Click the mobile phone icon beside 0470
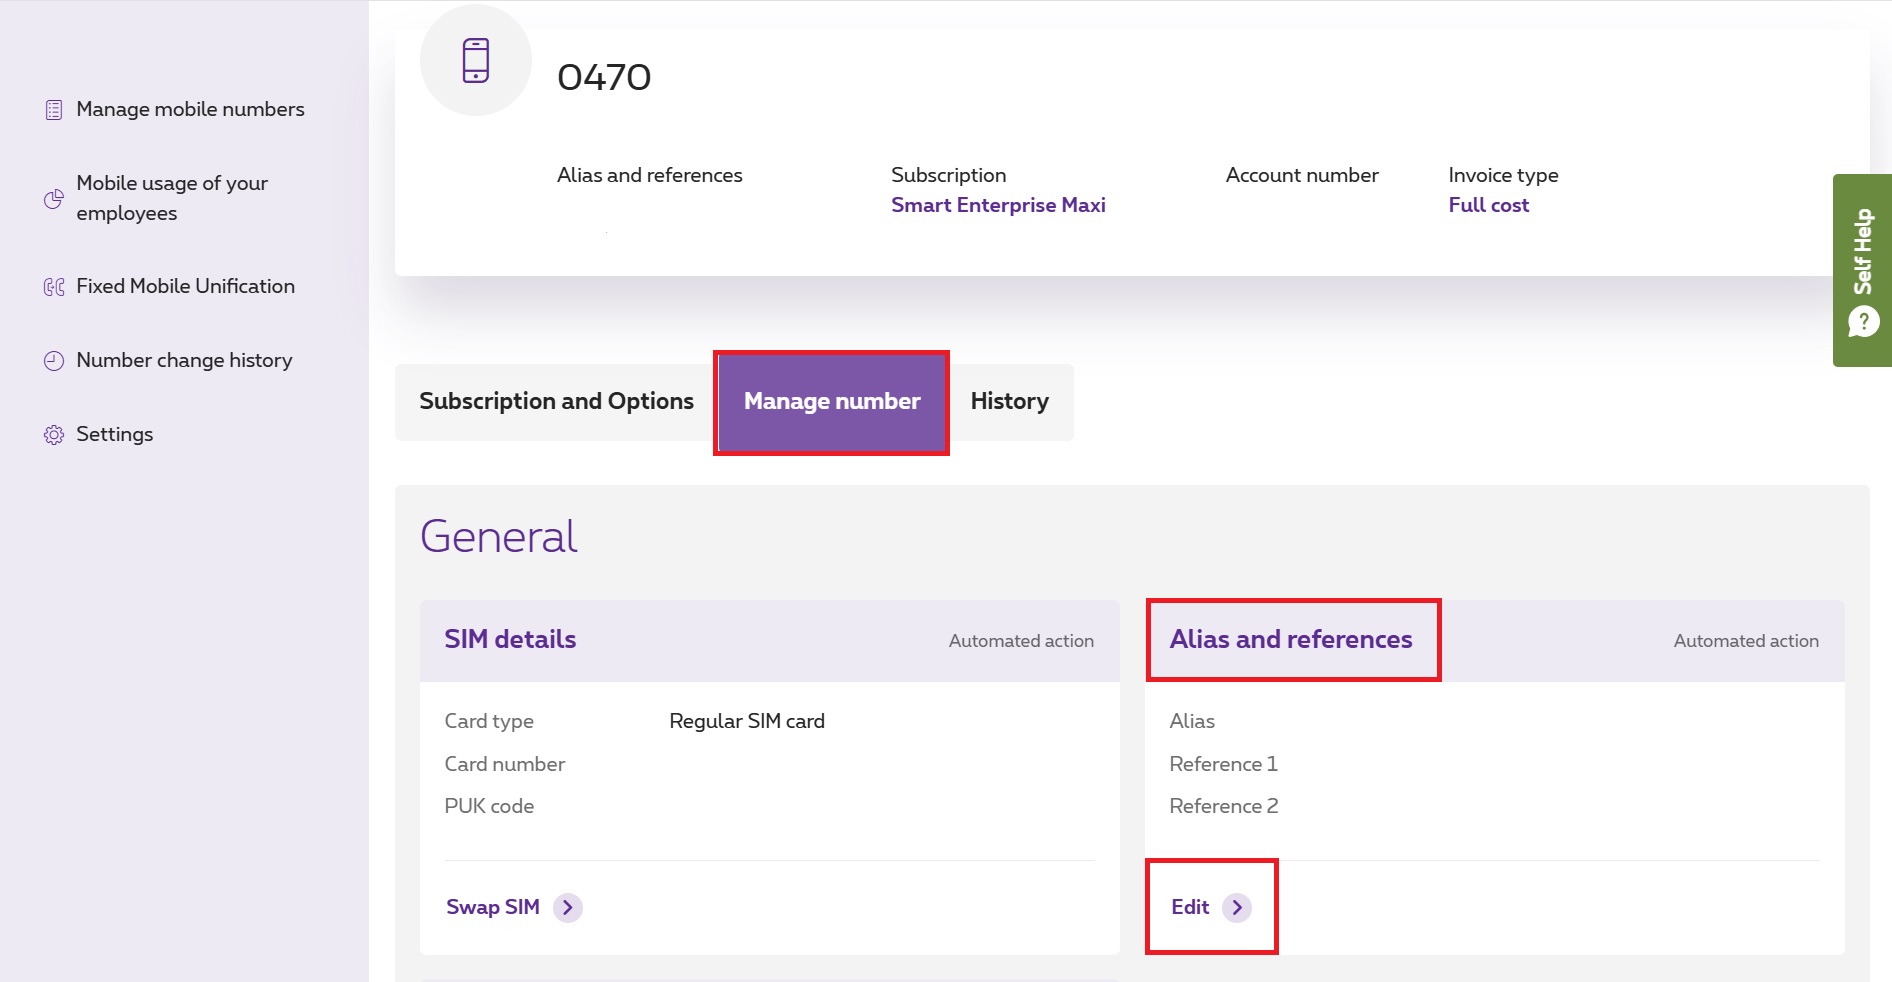Screen dimensions: 1892x982 [x=476, y=61]
